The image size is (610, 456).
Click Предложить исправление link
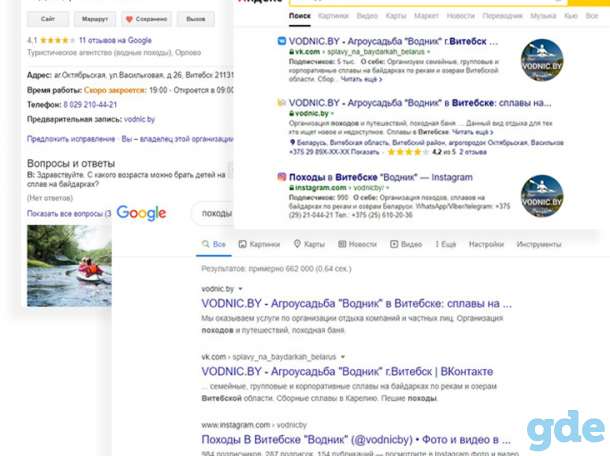pos(71,139)
